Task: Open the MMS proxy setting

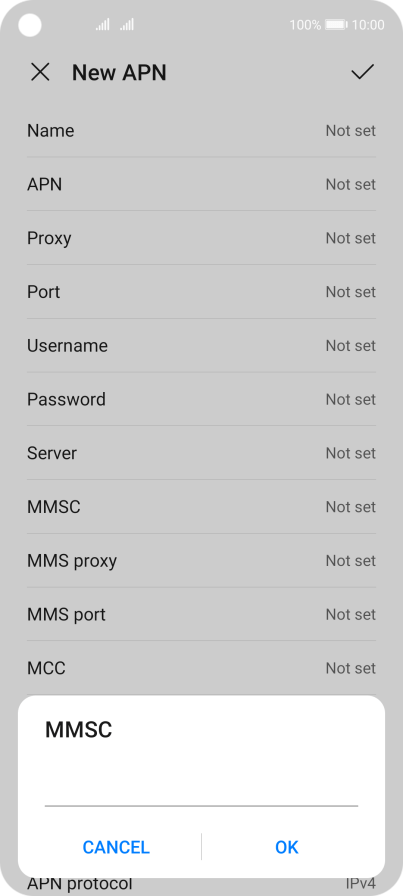Action: [201, 561]
